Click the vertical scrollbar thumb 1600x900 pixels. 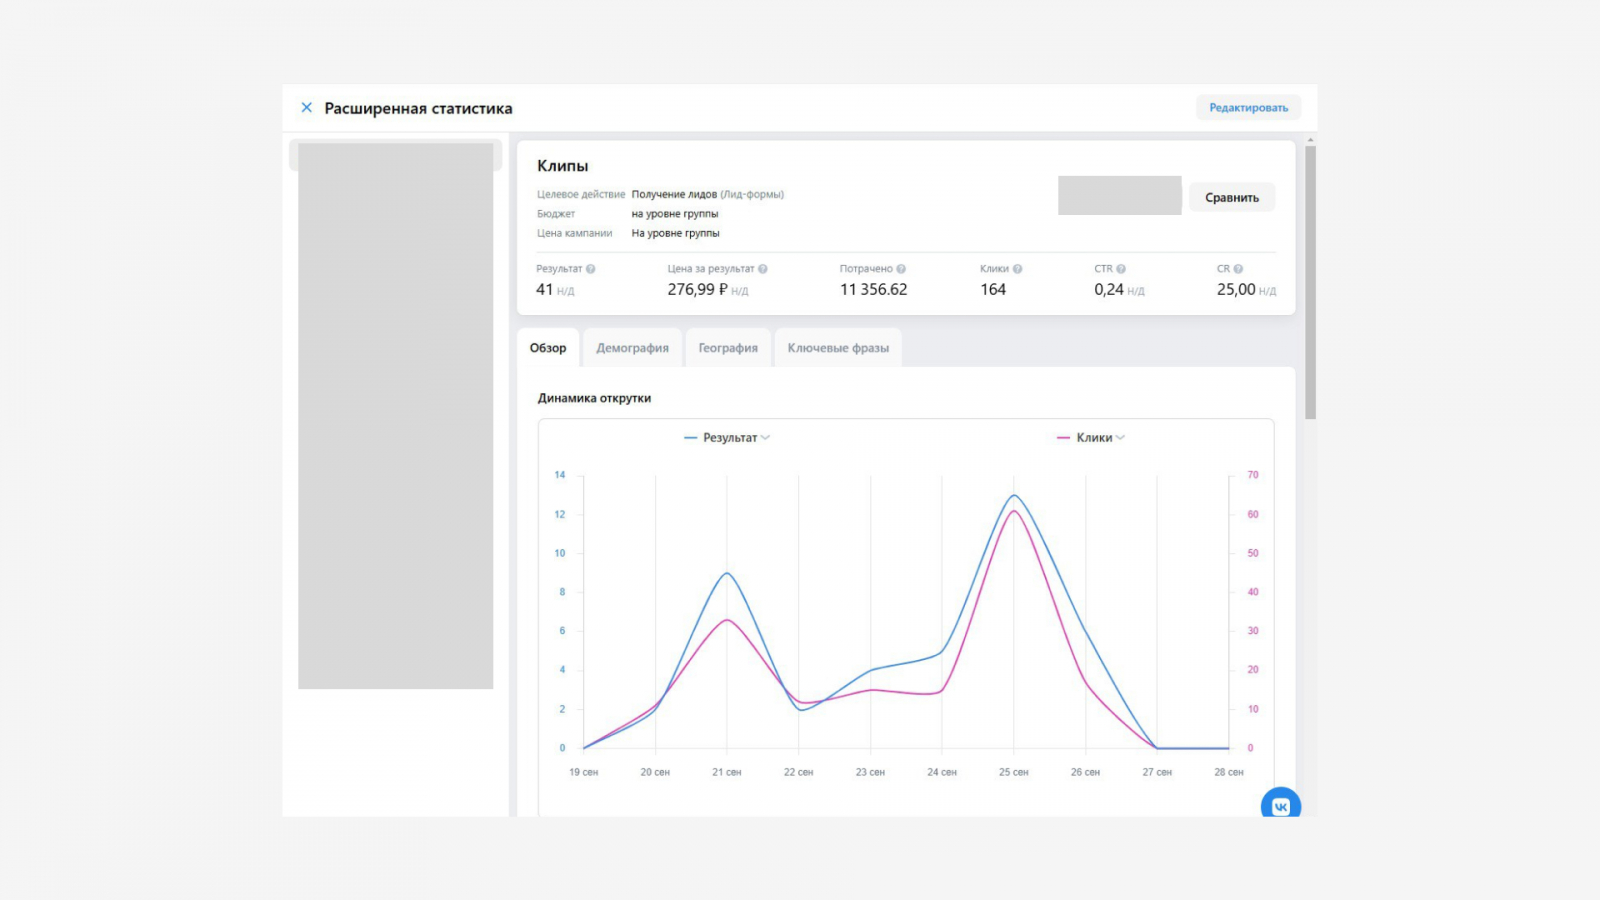tap(1310, 282)
